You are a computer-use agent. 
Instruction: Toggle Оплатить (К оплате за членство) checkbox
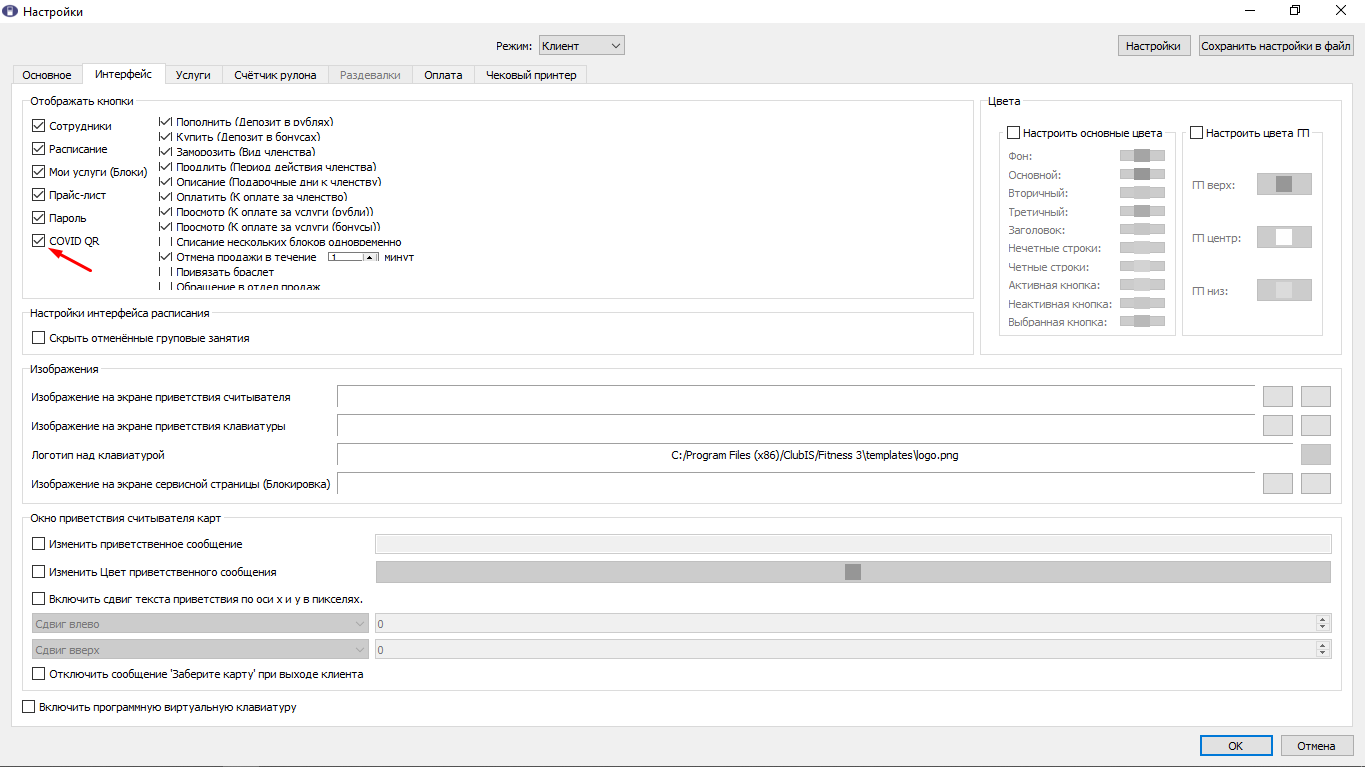coord(166,197)
